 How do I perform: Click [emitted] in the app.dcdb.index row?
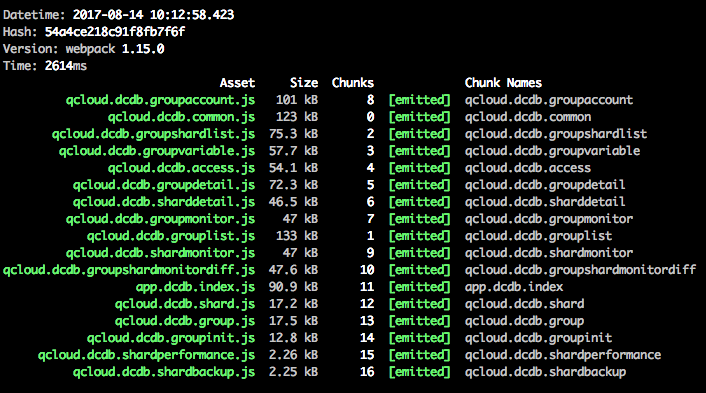(419, 287)
